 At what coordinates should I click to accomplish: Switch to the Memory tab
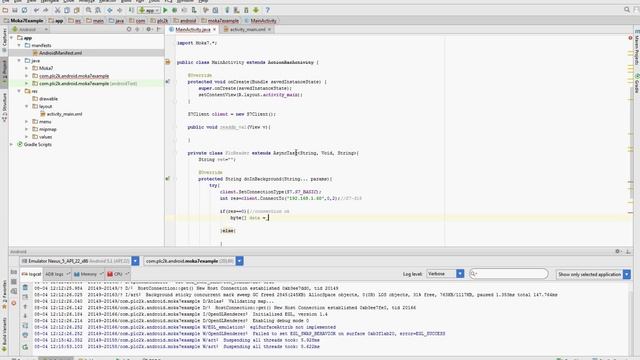[x=88, y=274]
